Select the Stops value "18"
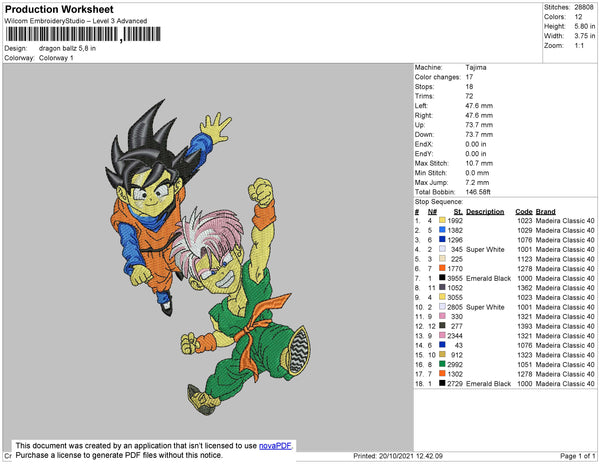 point(470,86)
